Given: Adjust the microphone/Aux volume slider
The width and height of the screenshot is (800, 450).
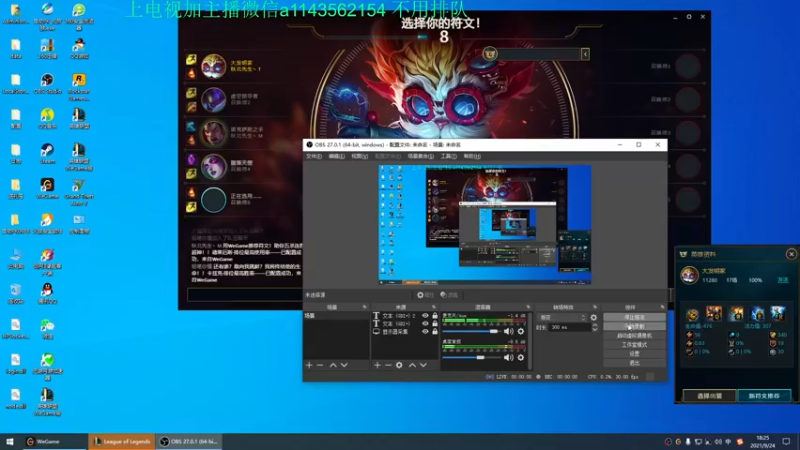Looking at the screenshot, I should (x=470, y=332).
